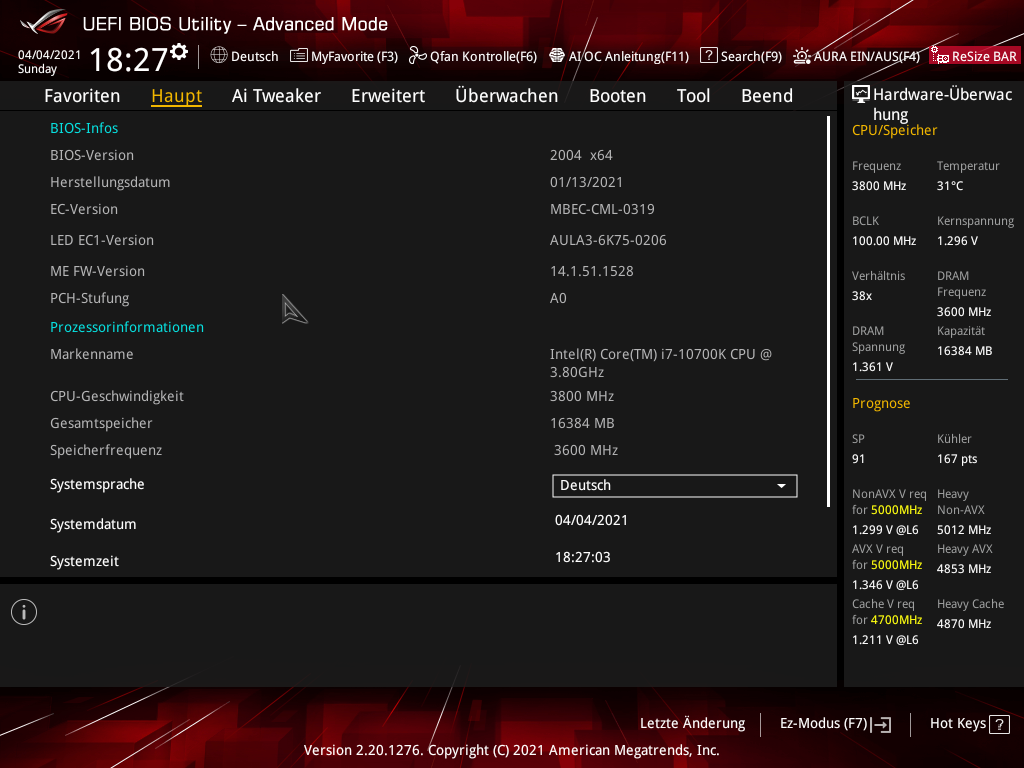
Task: Click PCH-Stufung value A0
Action: 558,298
